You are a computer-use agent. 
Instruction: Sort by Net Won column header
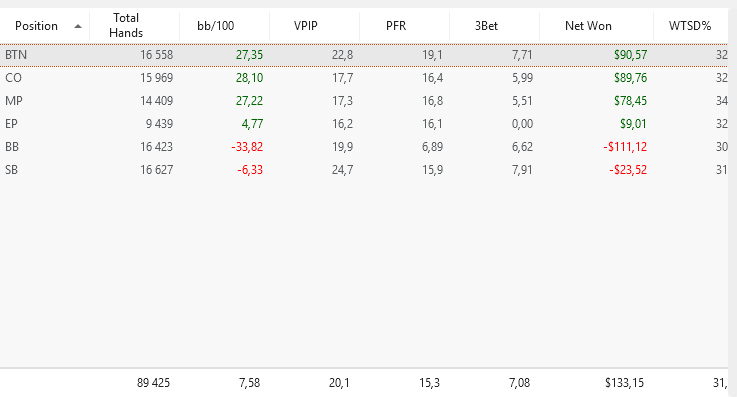pyautogui.click(x=596, y=26)
